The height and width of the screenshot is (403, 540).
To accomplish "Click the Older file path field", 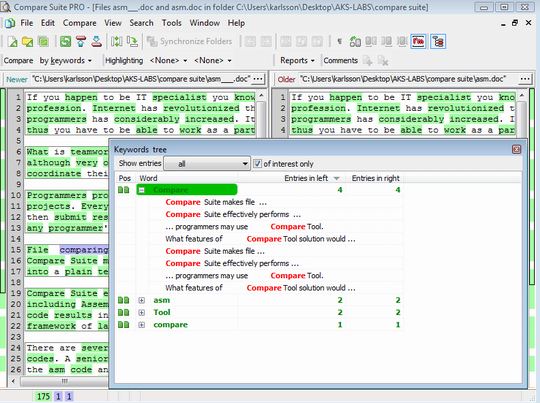I will [408, 79].
